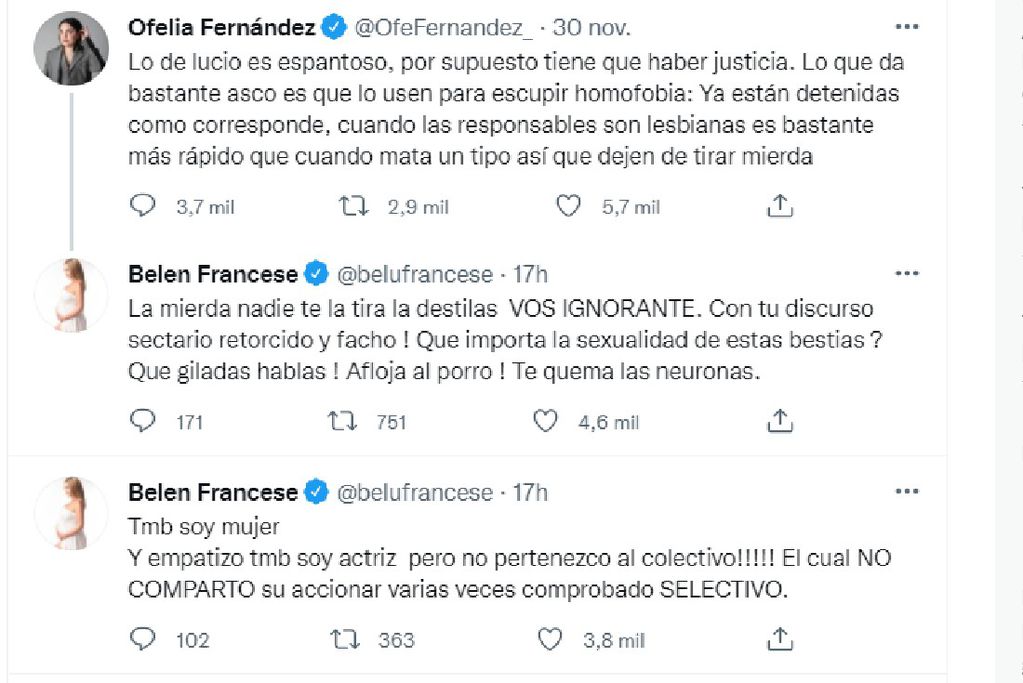Click Belen Francese's avatar on the last tweet
The width and height of the screenshot is (1023, 683).
70,513
